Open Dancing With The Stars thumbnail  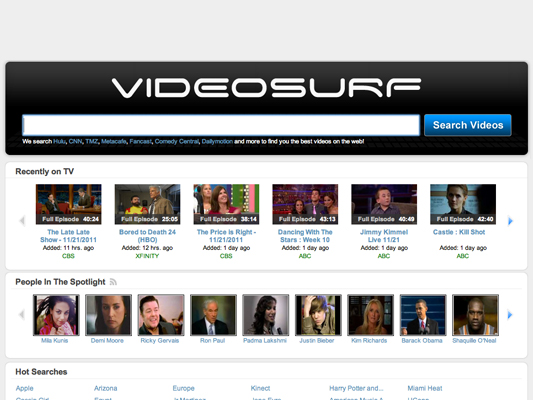305,204
